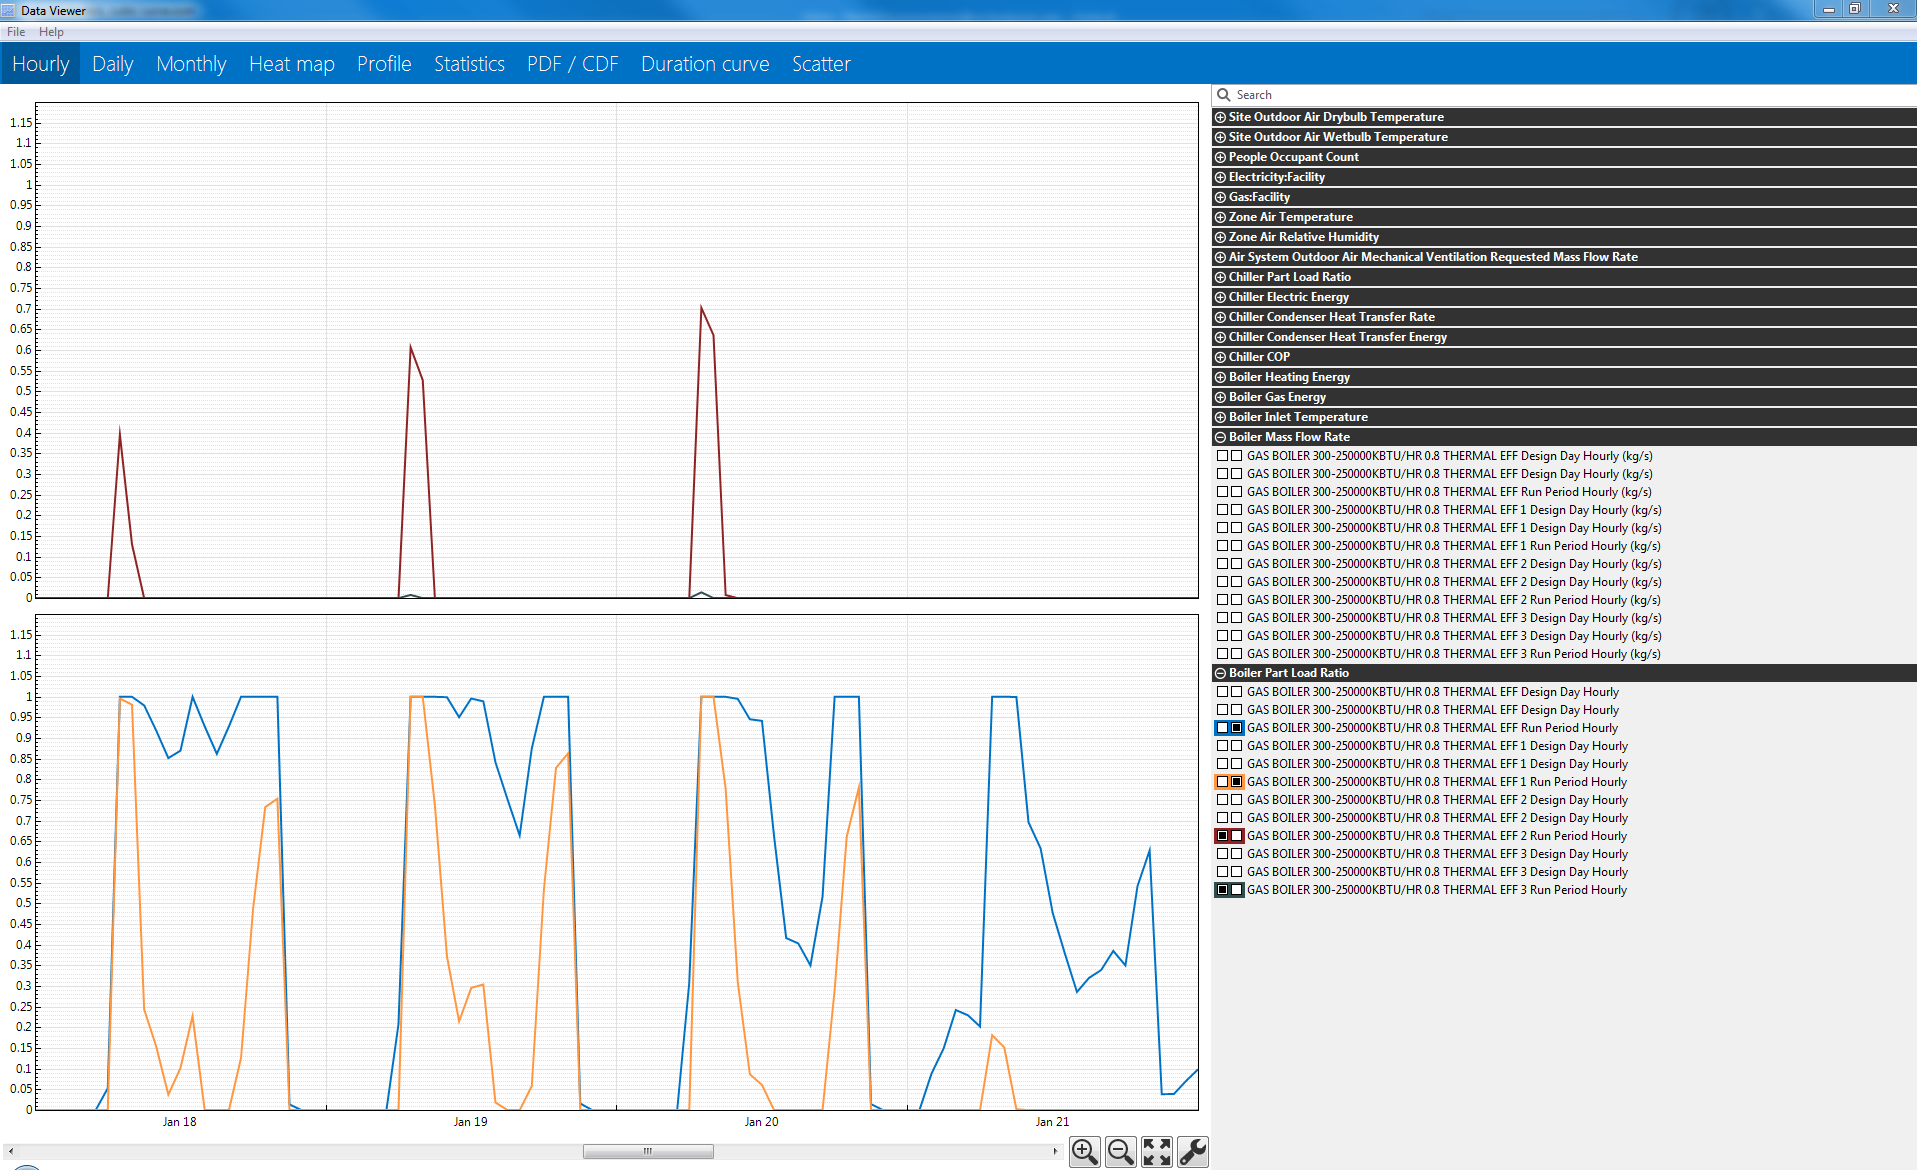Viewport: 1917px width, 1170px height.
Task: Check left checkbox of blue EFF Run Period Hourly
Action: [1222, 728]
